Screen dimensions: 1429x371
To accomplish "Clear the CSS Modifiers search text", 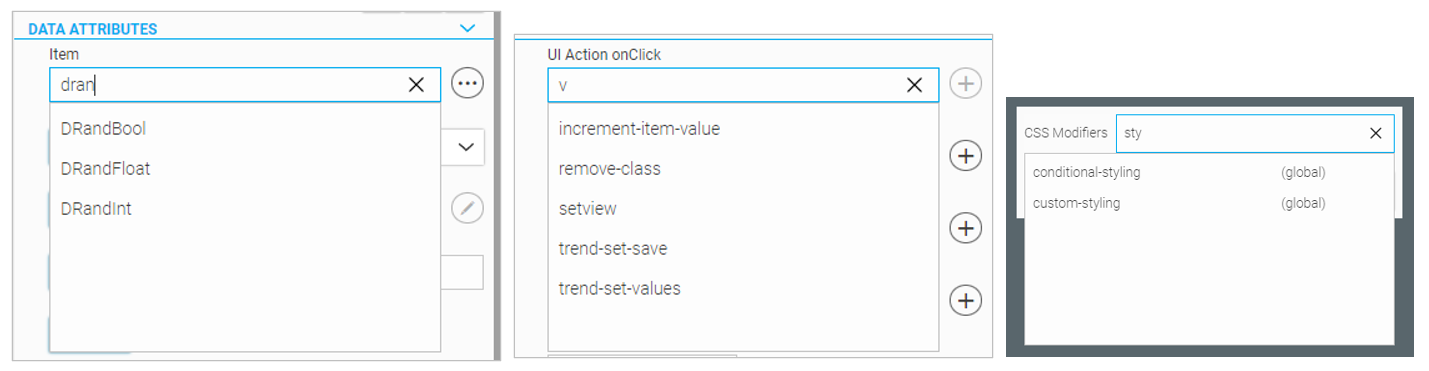I will (x=1375, y=133).
